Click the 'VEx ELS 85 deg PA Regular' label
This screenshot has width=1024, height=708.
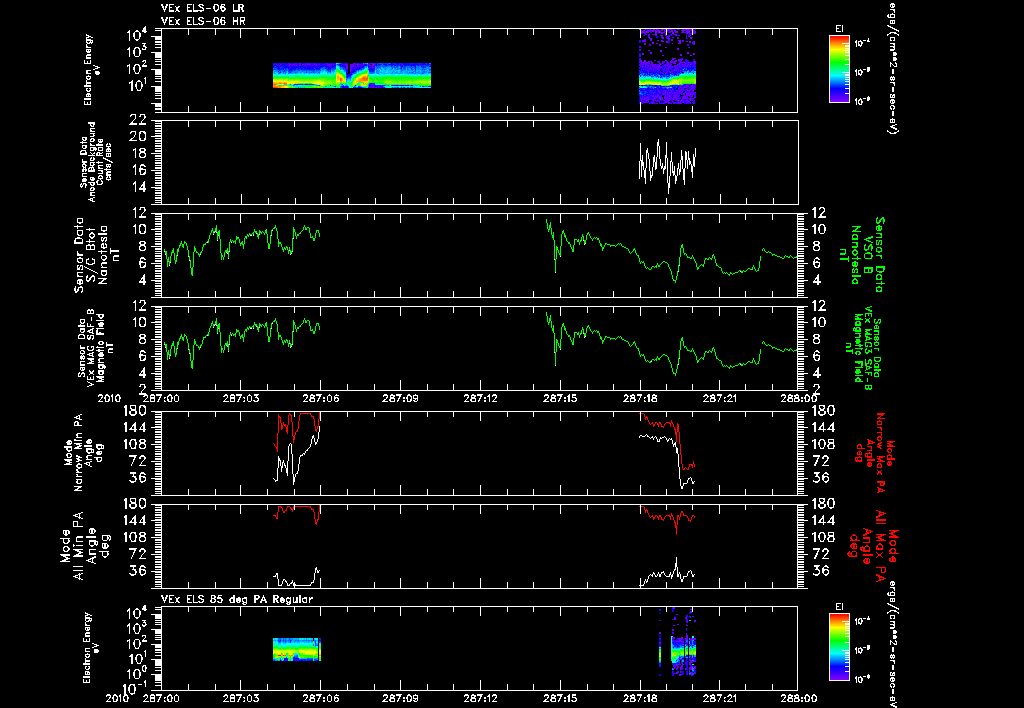(x=237, y=599)
